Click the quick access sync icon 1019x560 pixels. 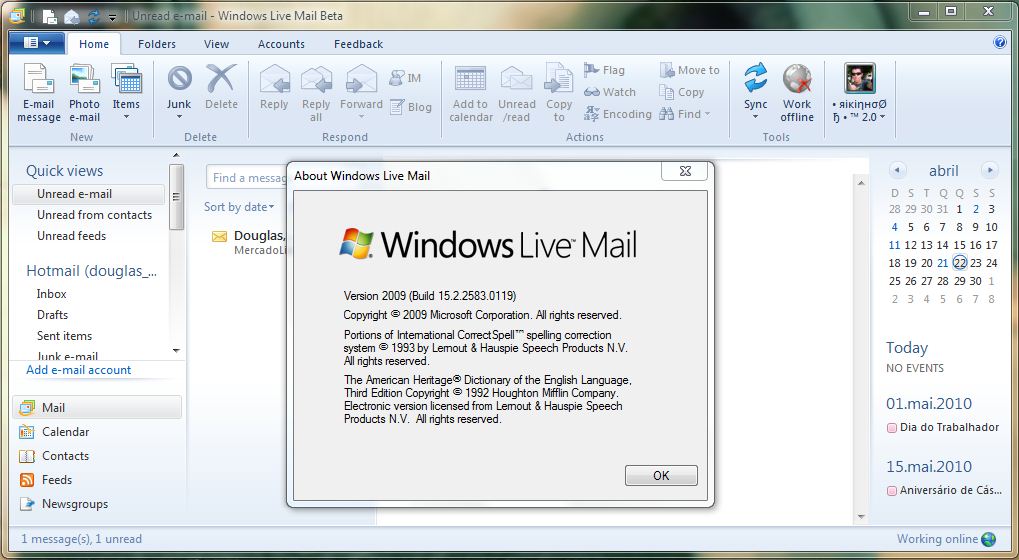[x=93, y=16]
